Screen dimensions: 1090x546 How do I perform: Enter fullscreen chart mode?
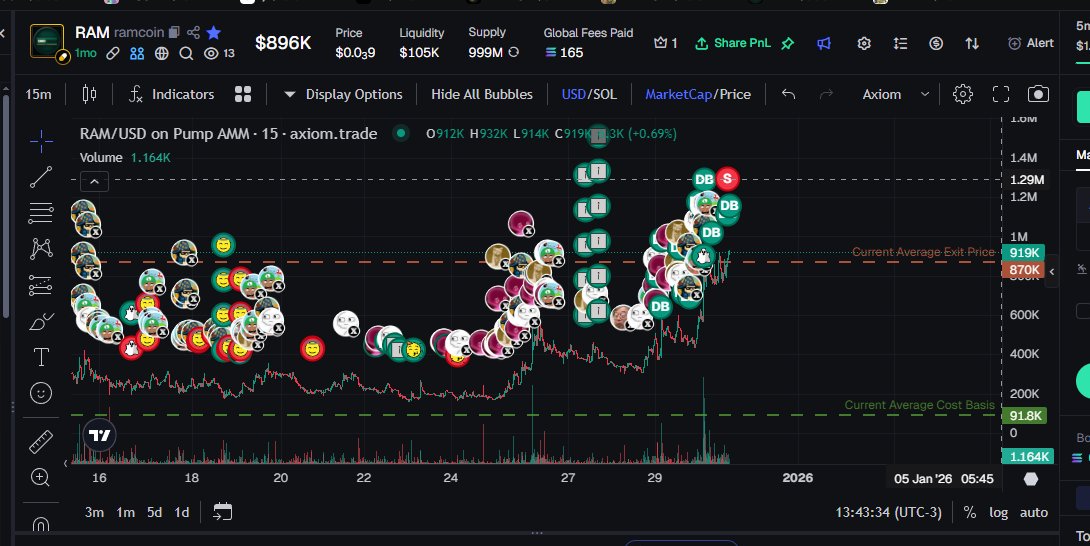[x=1000, y=94]
